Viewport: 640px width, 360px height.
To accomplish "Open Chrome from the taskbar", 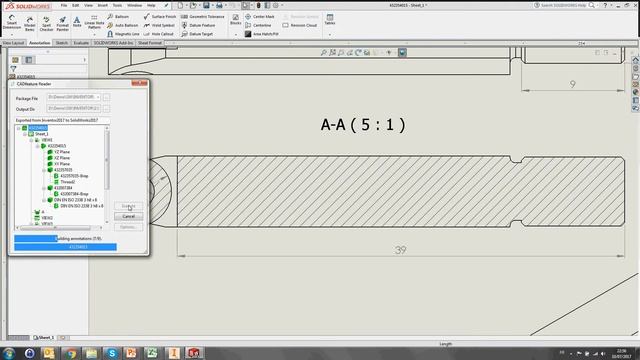I will point(71,353).
